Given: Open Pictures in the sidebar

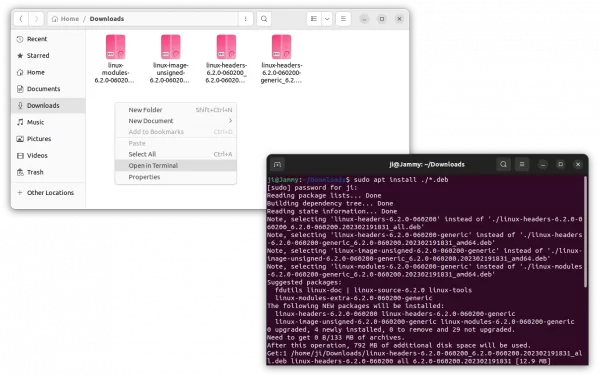Looking at the screenshot, I should pos(48,139).
